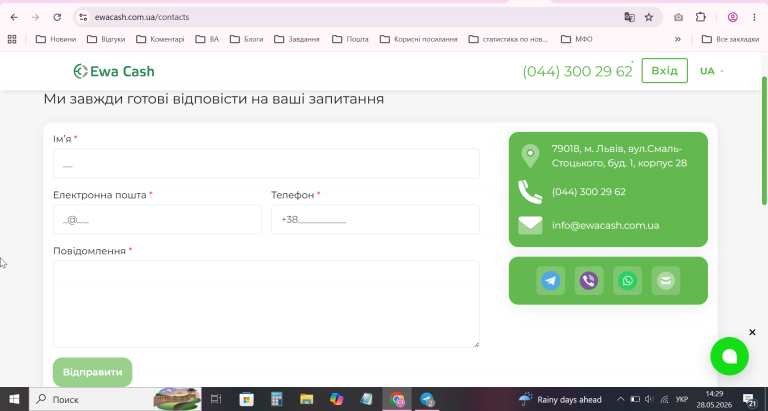
Task: Open the Chrome profile avatar
Action: point(733,17)
